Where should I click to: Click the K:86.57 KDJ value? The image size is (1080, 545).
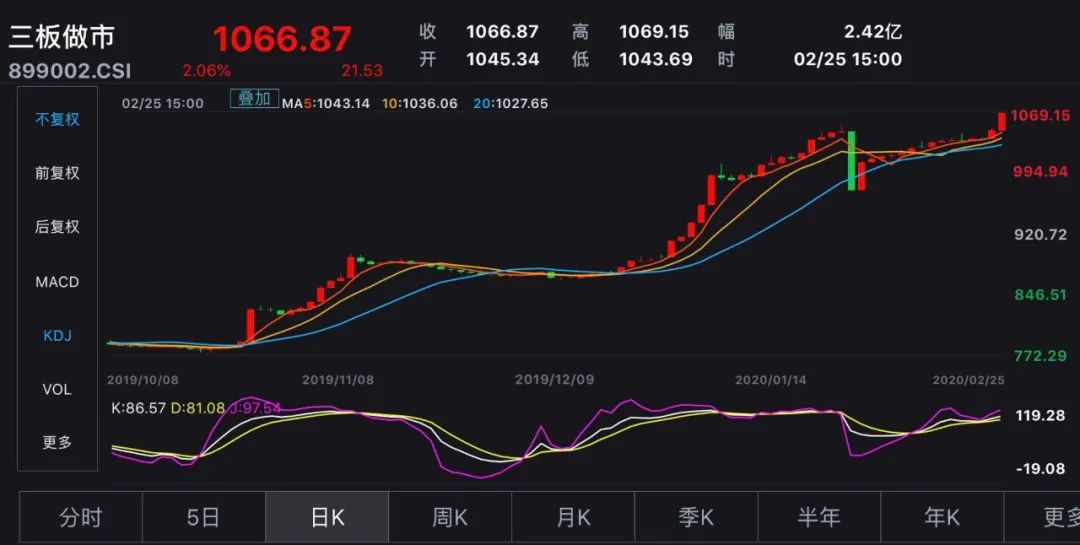click(138, 408)
